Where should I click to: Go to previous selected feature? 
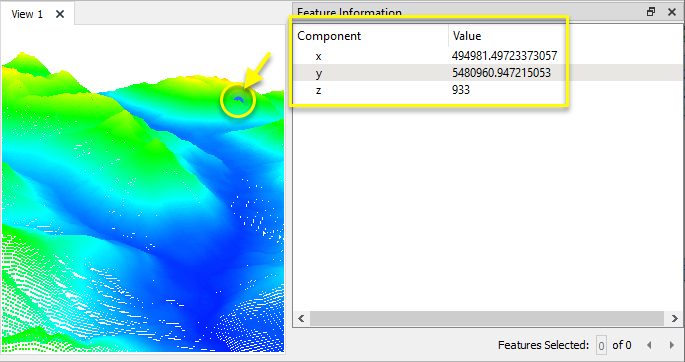(649, 345)
